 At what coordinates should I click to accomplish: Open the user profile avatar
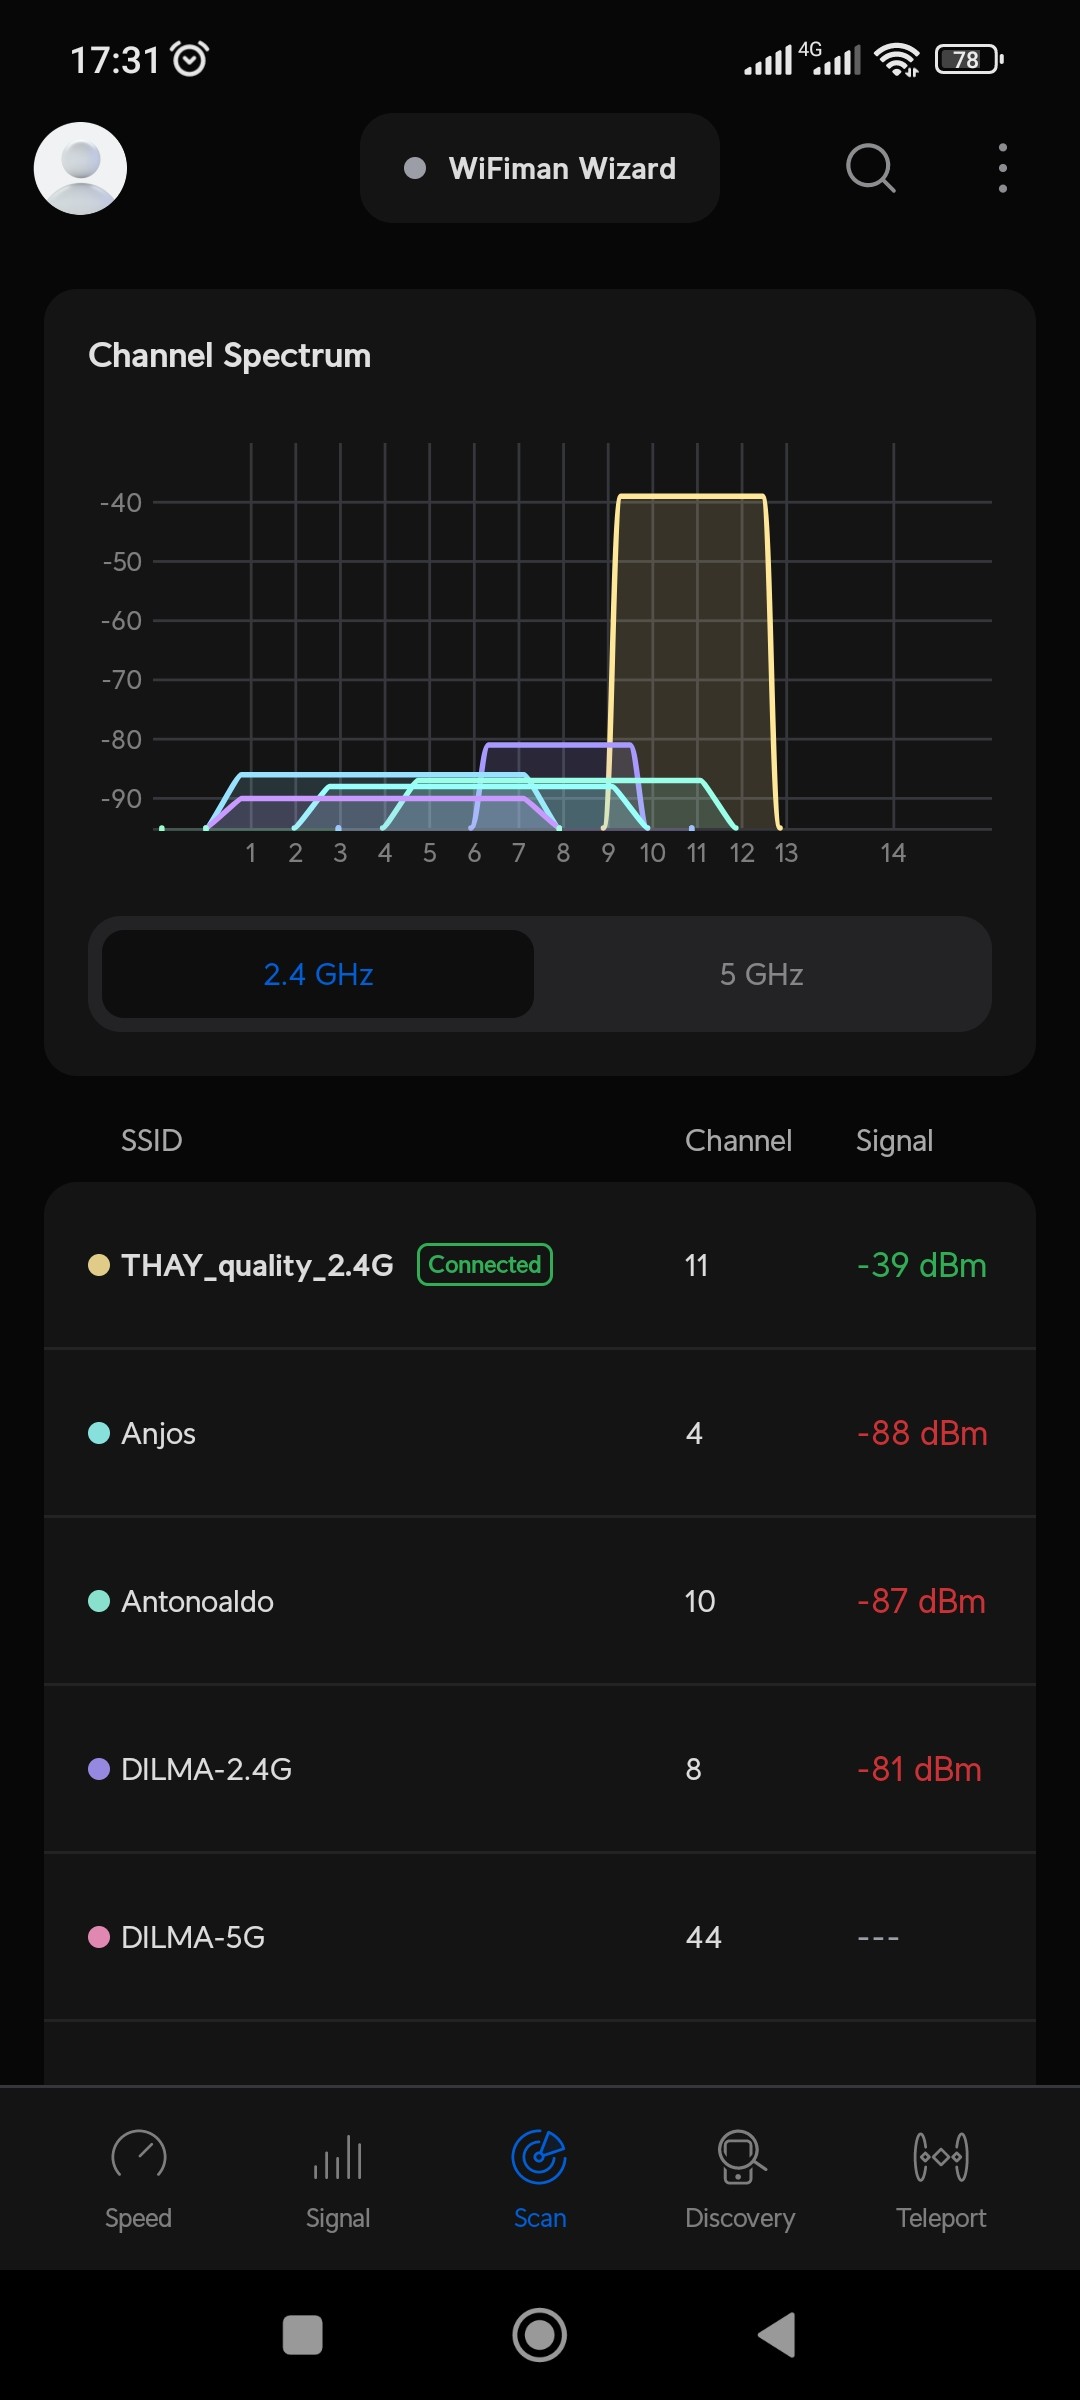[x=80, y=168]
